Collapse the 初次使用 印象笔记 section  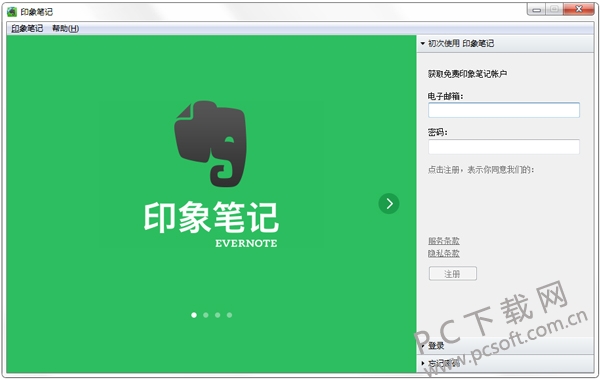coord(505,44)
